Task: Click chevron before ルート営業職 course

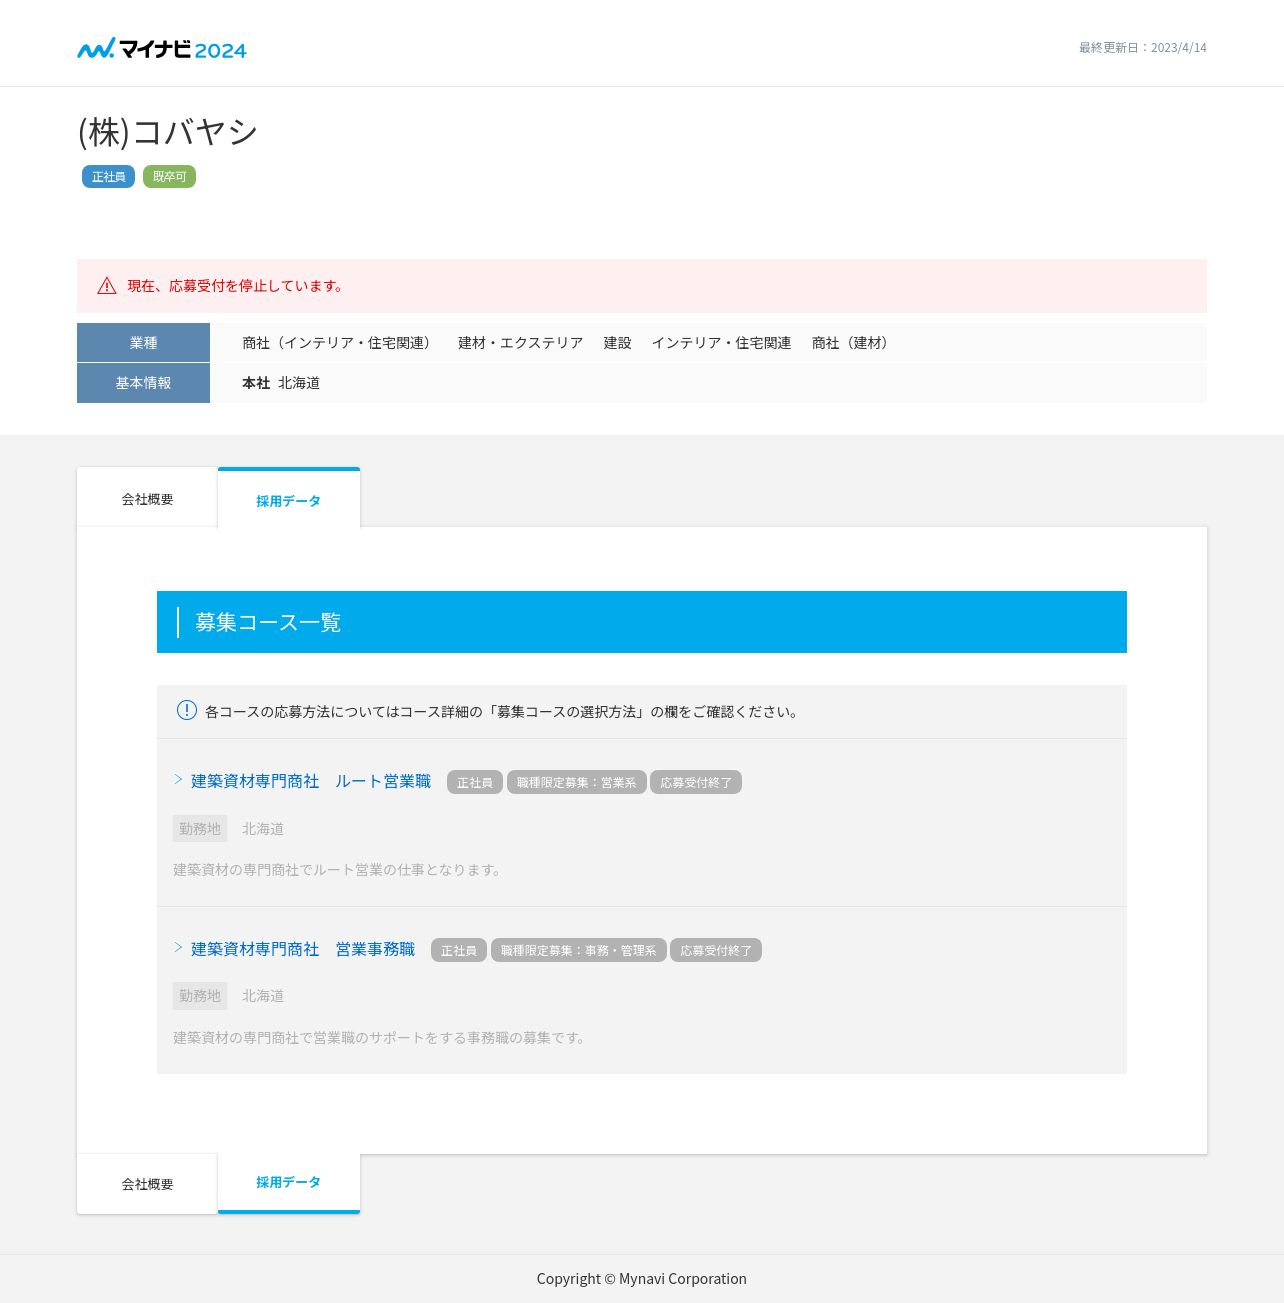Action: [178, 779]
